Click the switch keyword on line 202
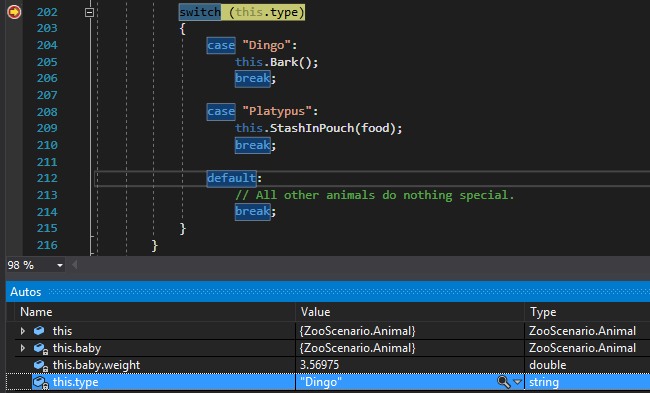The height and width of the screenshot is (393, 650). pos(200,12)
